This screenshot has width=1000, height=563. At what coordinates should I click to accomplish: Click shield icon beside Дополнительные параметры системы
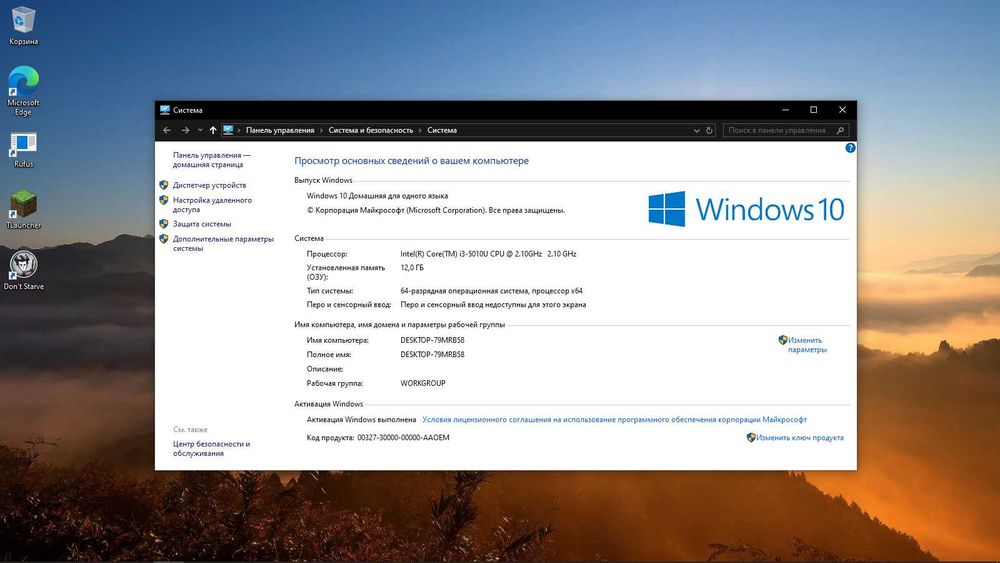click(164, 239)
